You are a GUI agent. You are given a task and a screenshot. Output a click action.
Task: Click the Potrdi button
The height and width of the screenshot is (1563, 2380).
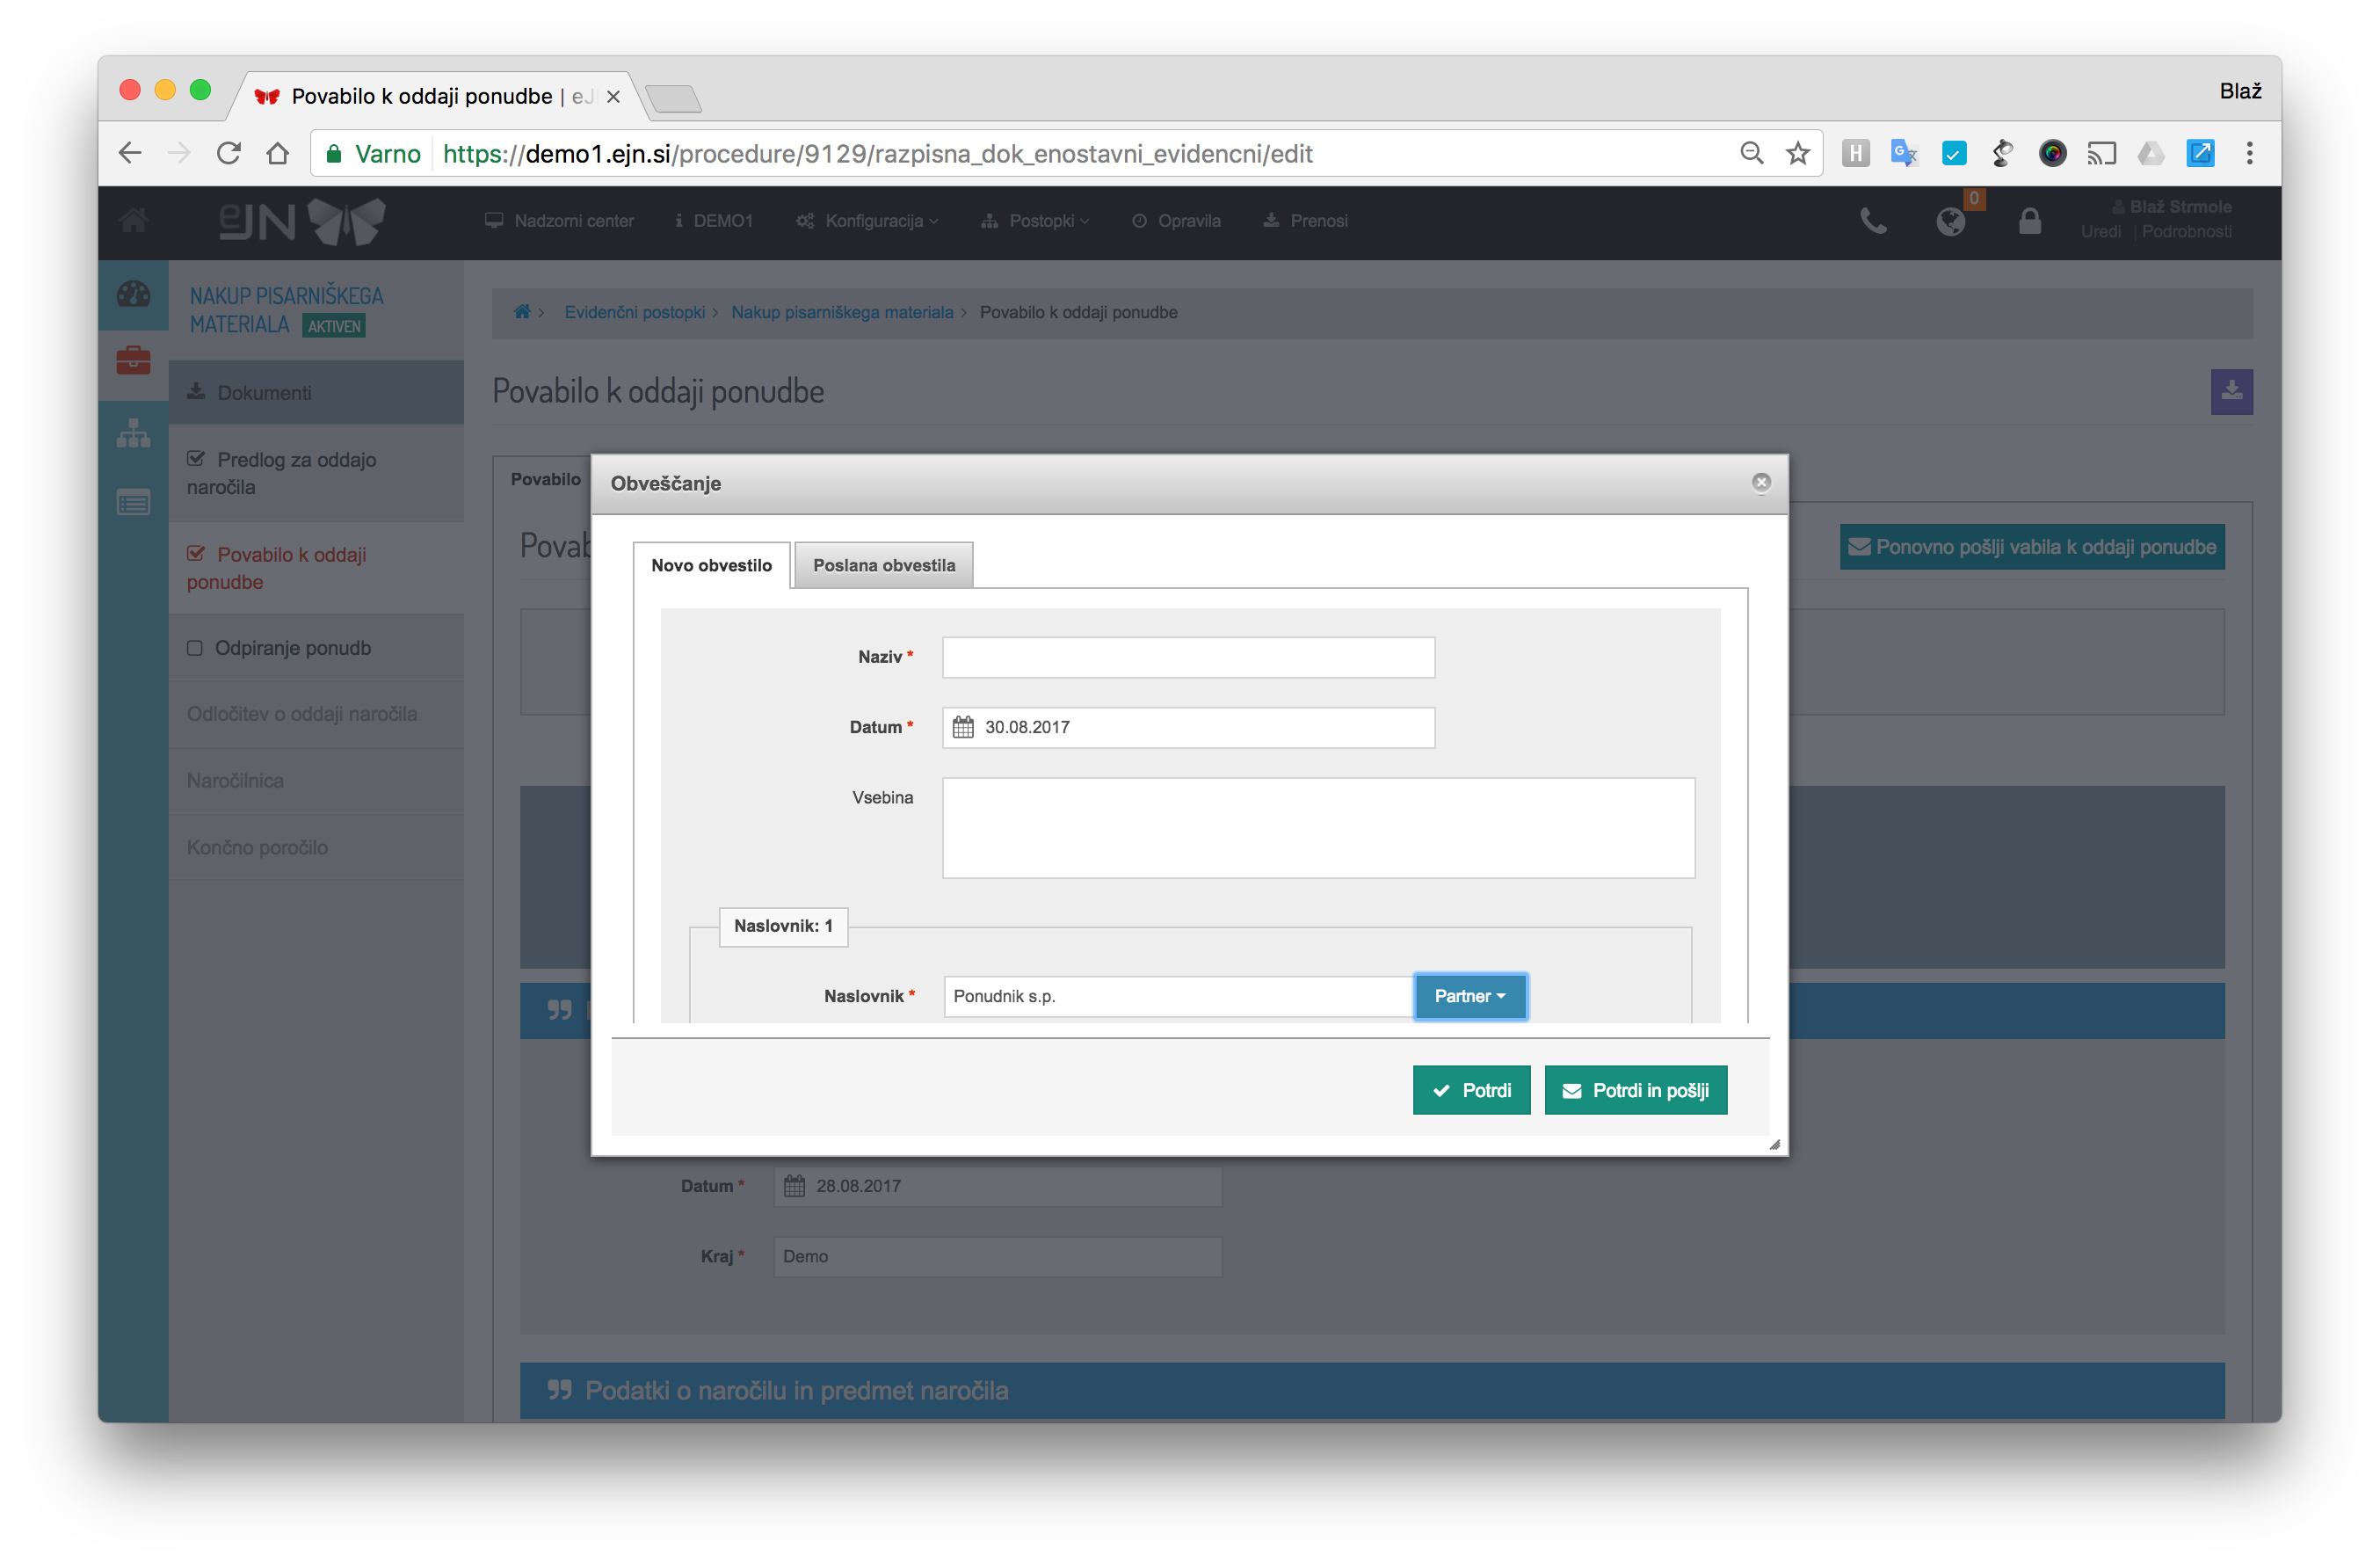point(1471,1090)
